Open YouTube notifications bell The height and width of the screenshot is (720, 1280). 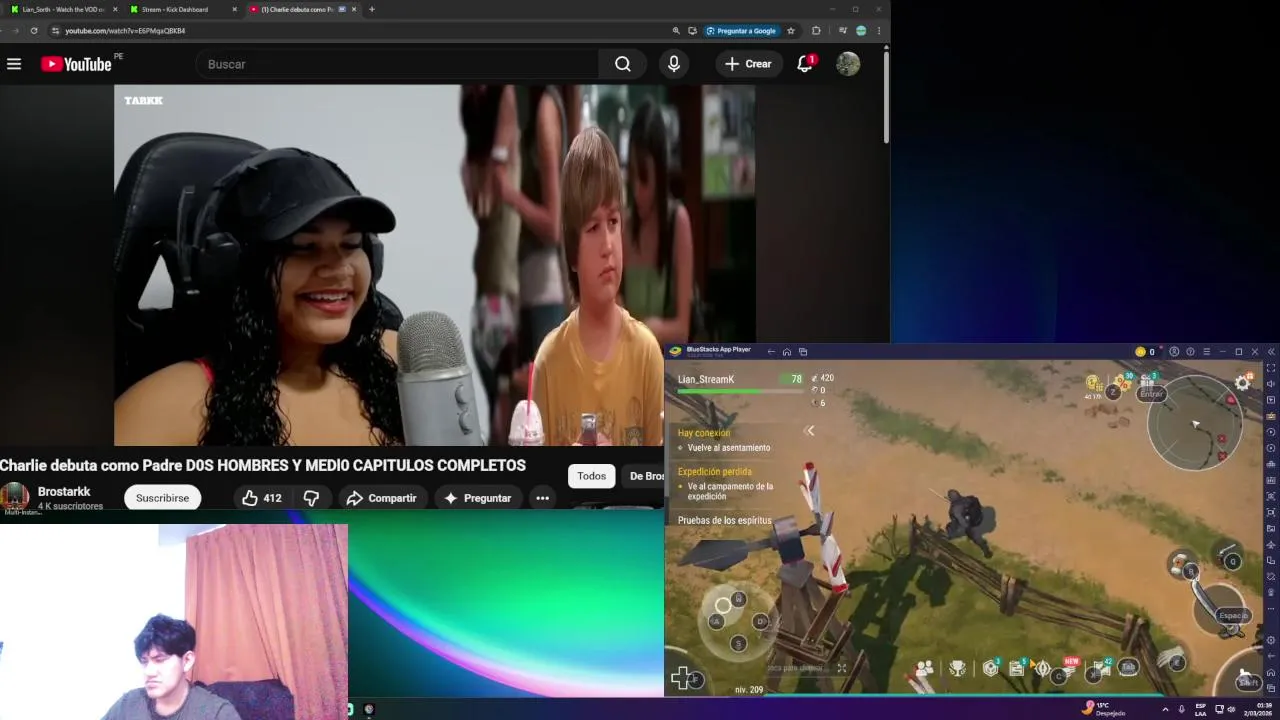tap(805, 64)
